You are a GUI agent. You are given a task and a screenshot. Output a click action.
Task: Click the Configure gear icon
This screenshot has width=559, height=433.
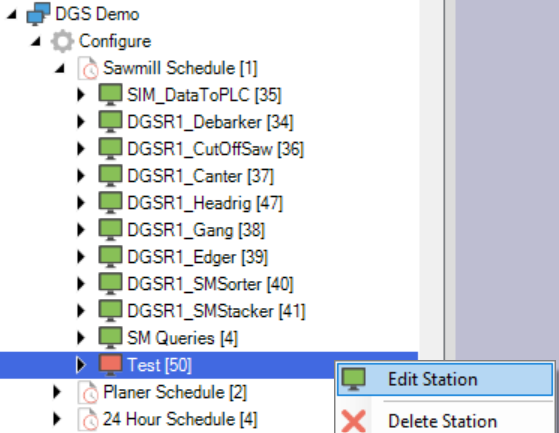(x=62, y=41)
